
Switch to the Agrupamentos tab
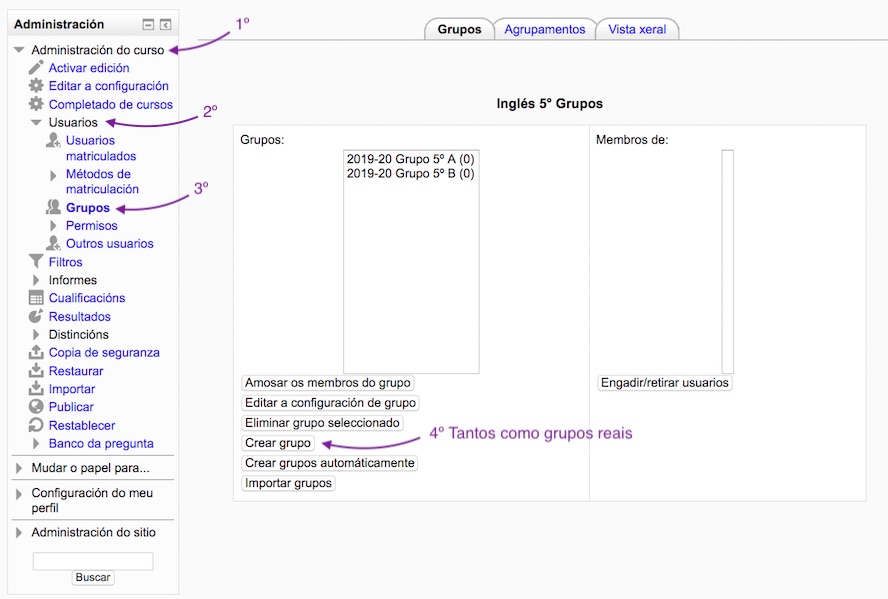click(x=544, y=30)
